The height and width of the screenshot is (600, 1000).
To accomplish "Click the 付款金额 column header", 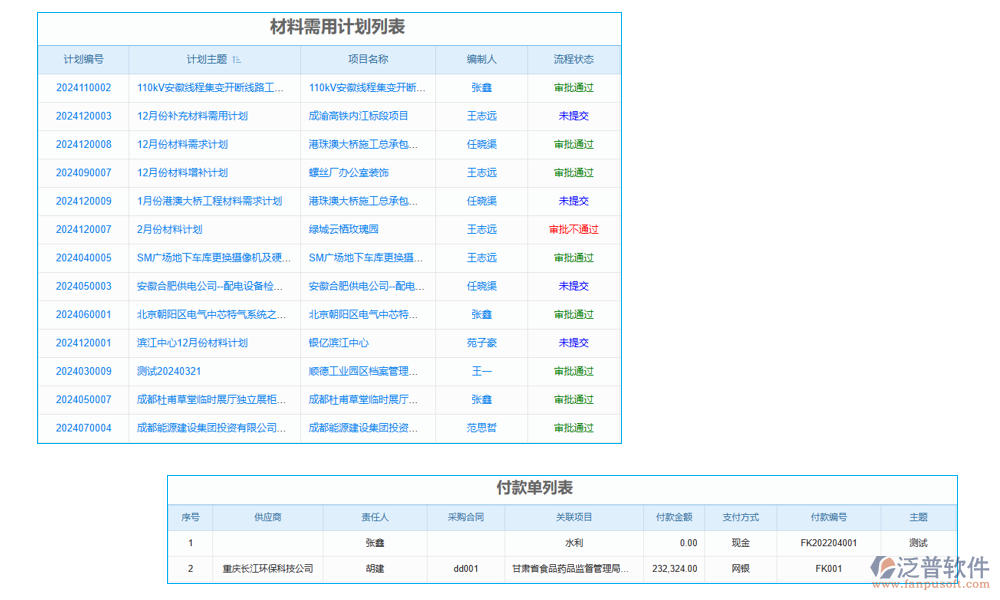I will point(677,517).
